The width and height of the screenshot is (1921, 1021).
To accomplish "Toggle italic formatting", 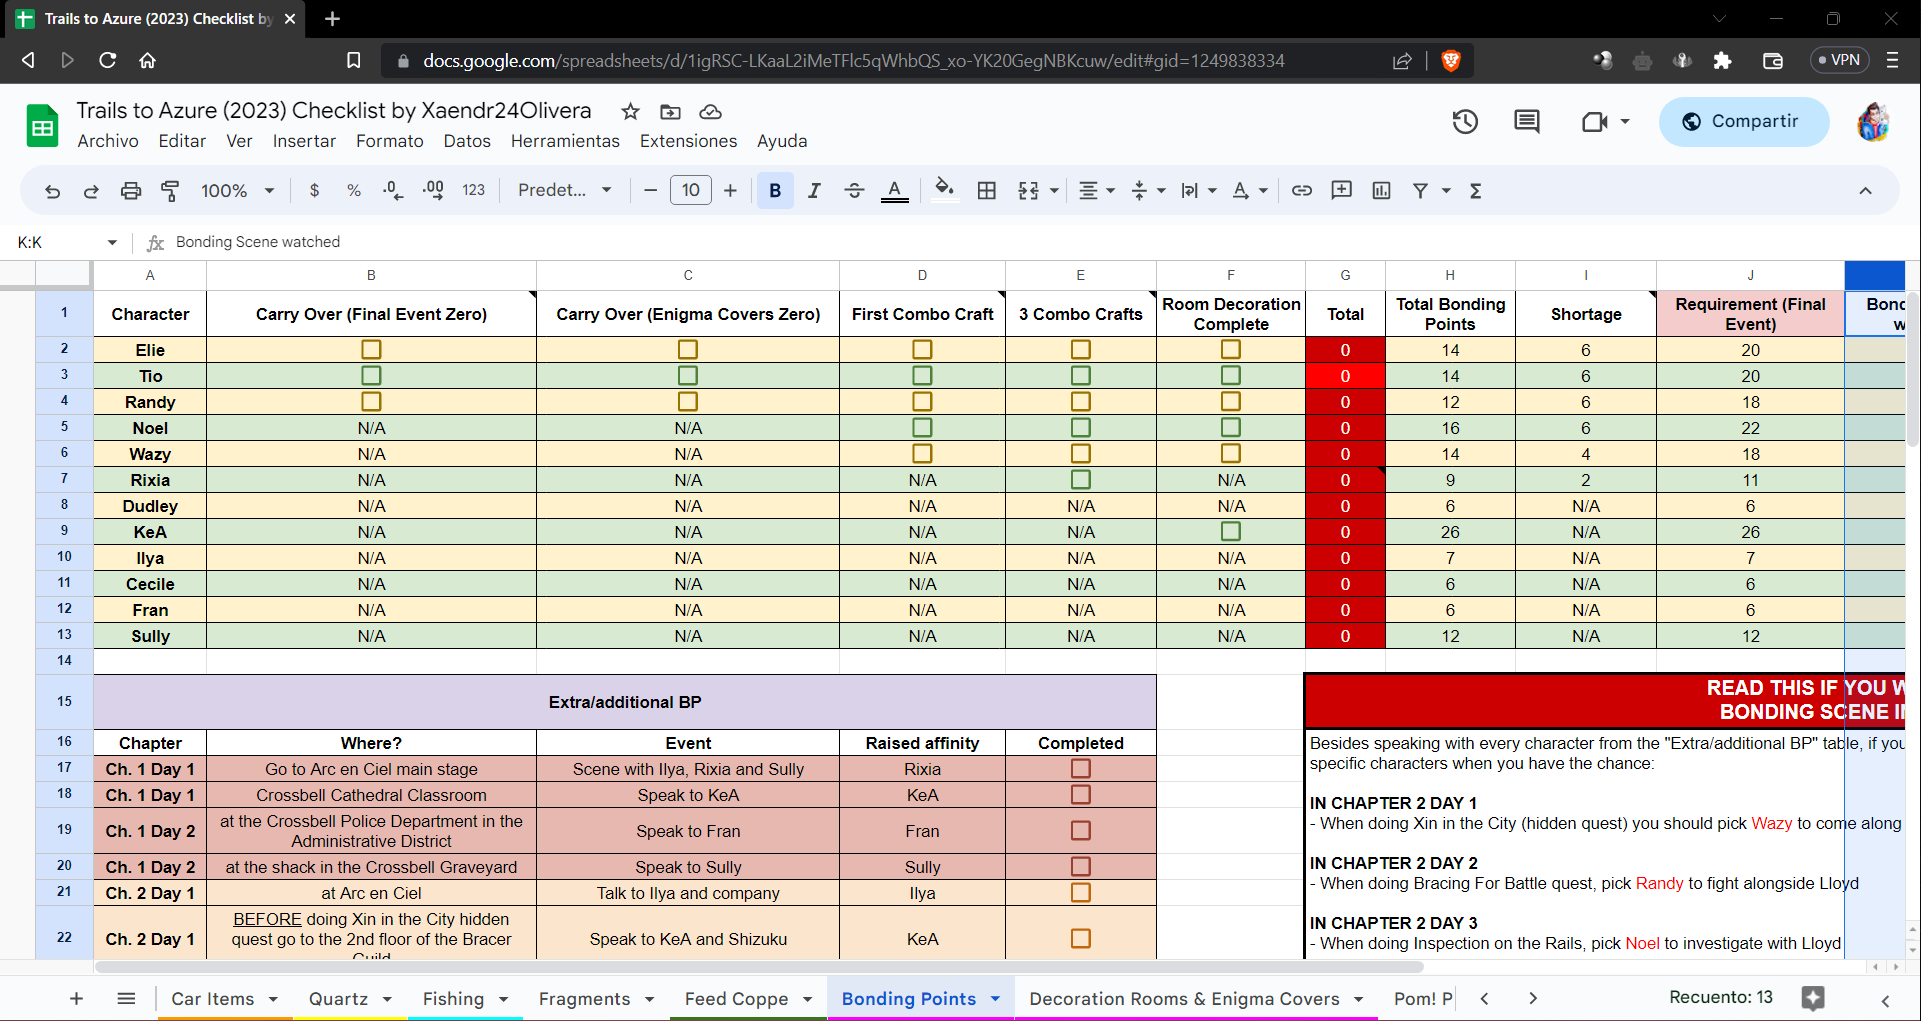I will 814,191.
